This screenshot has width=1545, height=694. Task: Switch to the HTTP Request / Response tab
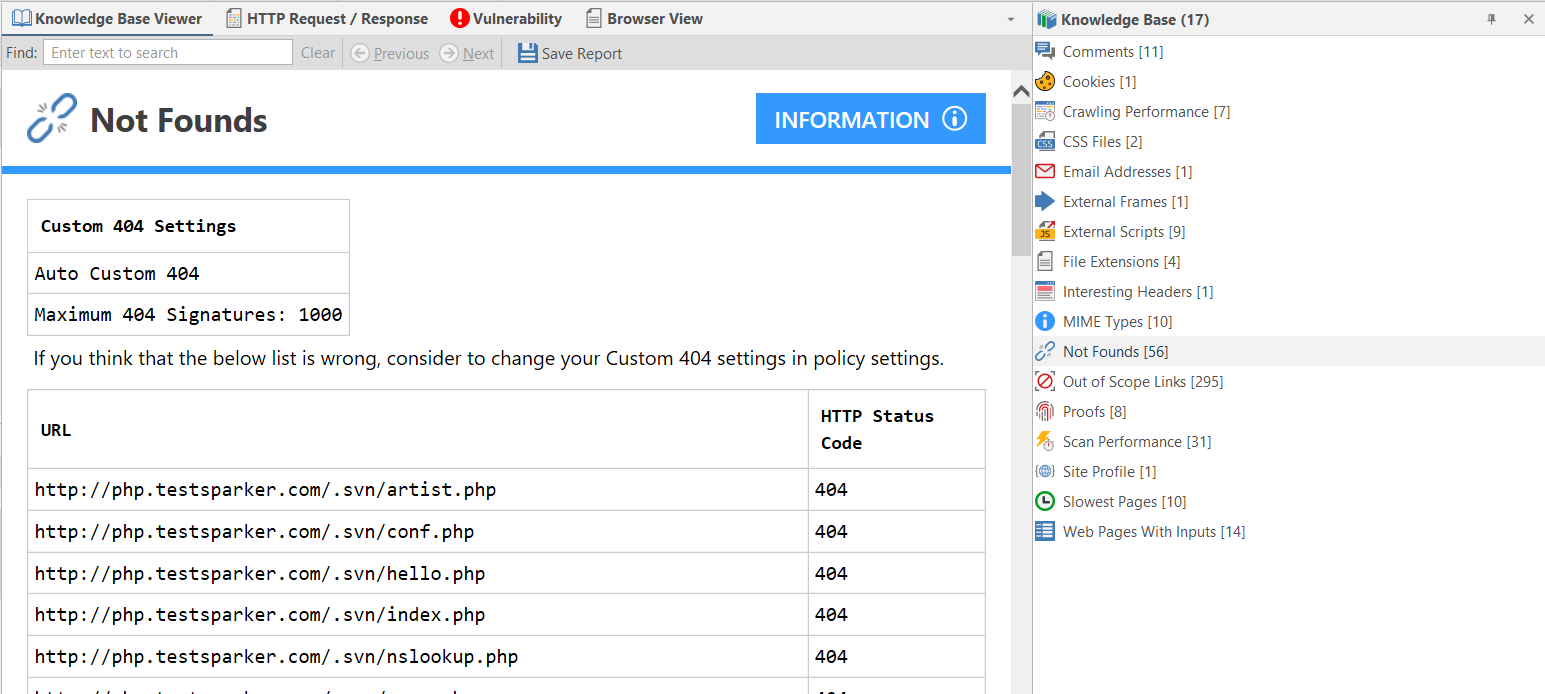[x=327, y=18]
